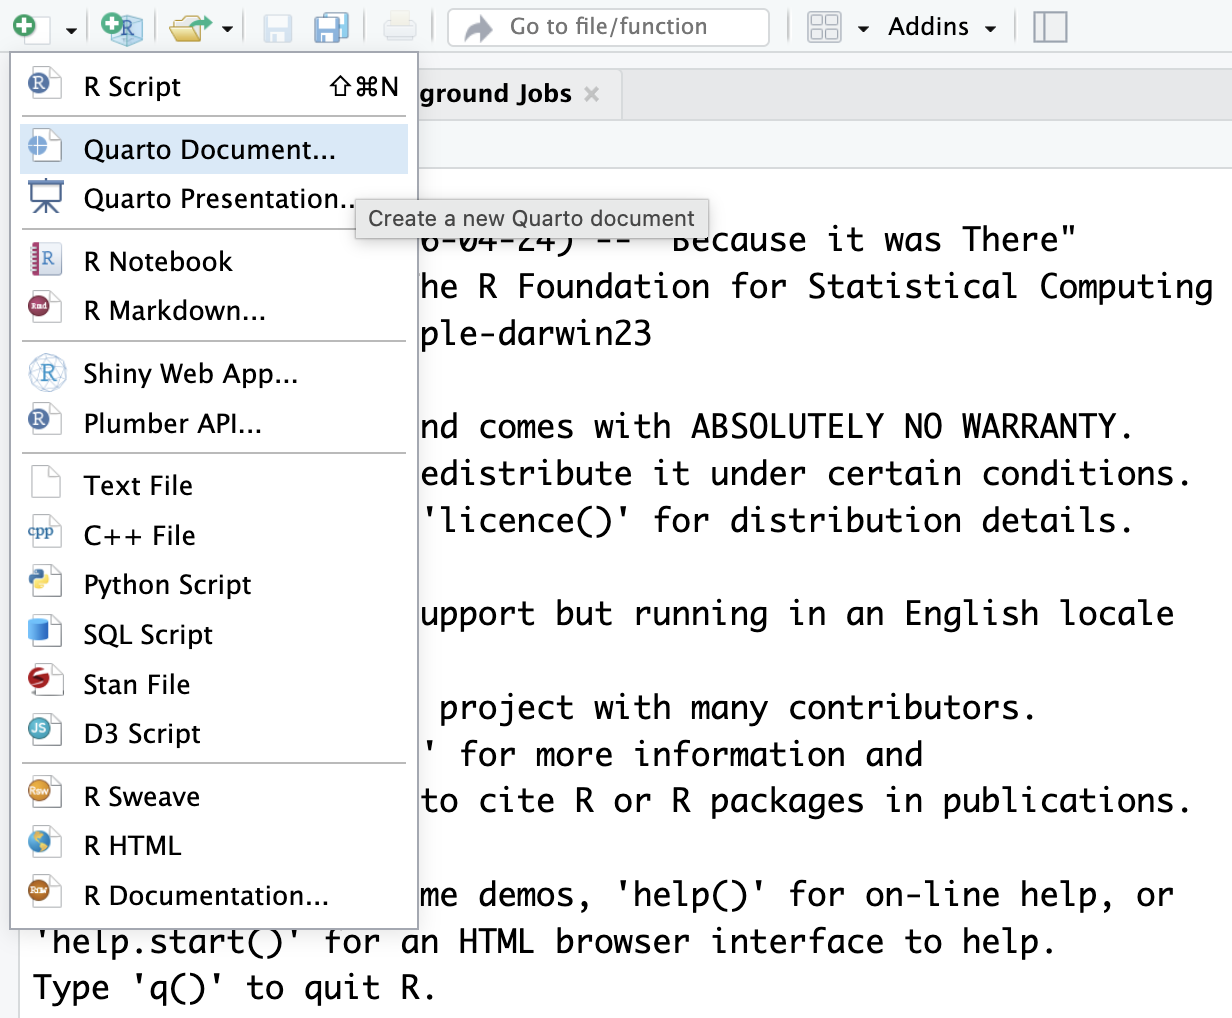Click console text "Type 'q()' to quit R."

[235, 988]
